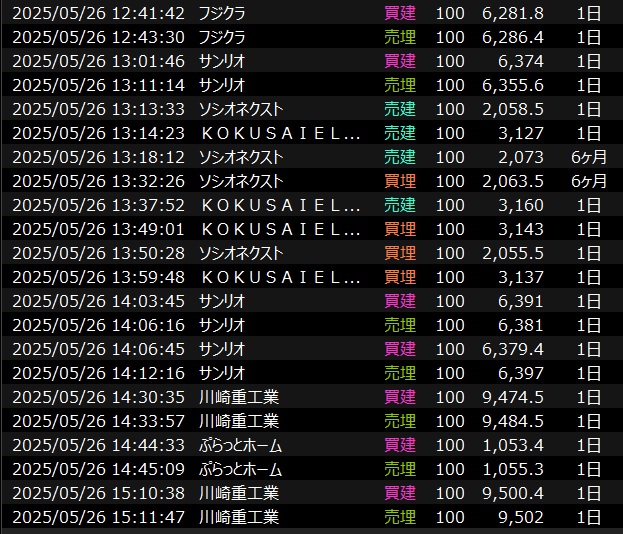The image size is (623, 534).
Task: Click the 6ヶ月 term in the 13:32:26 row
Action: point(589,181)
